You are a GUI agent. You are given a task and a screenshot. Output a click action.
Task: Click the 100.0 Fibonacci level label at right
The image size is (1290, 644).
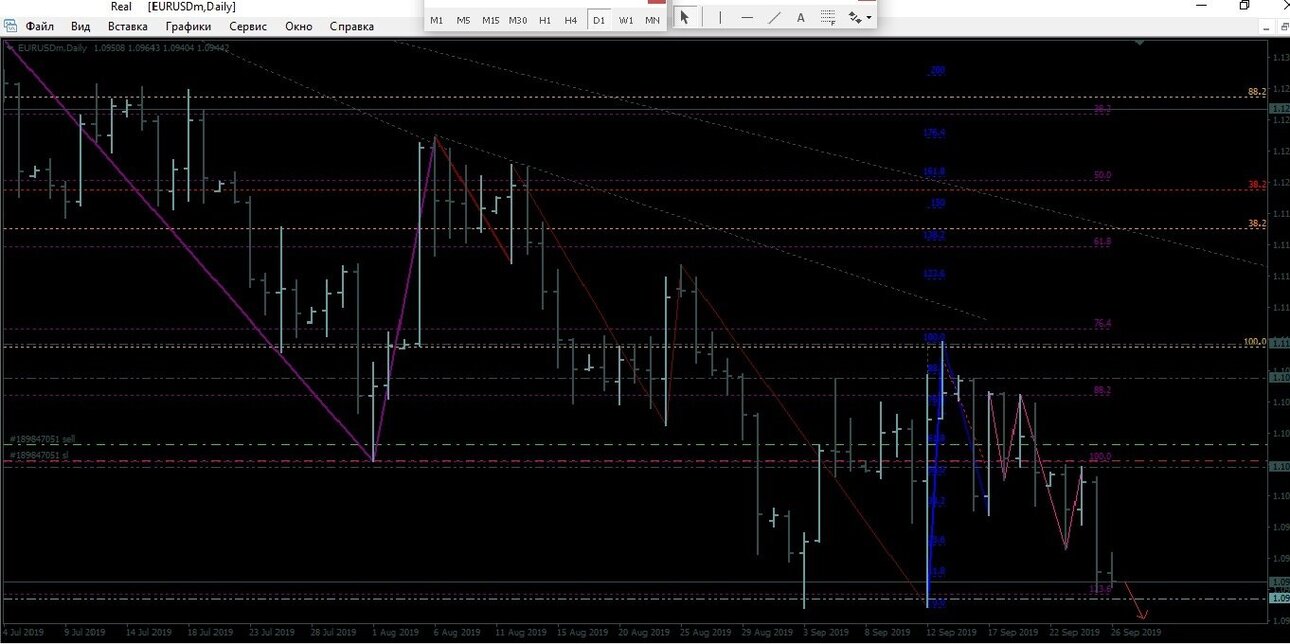(x=1255, y=342)
